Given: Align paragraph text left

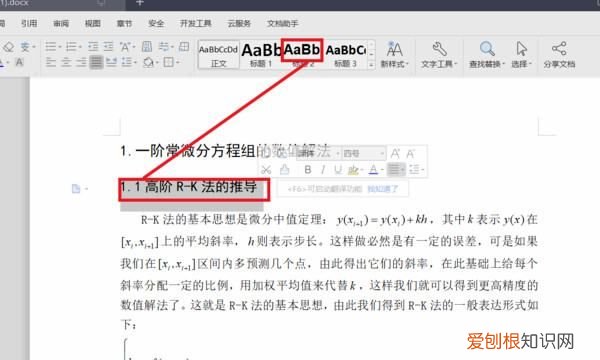Looking at the screenshot, I should 51,62.
